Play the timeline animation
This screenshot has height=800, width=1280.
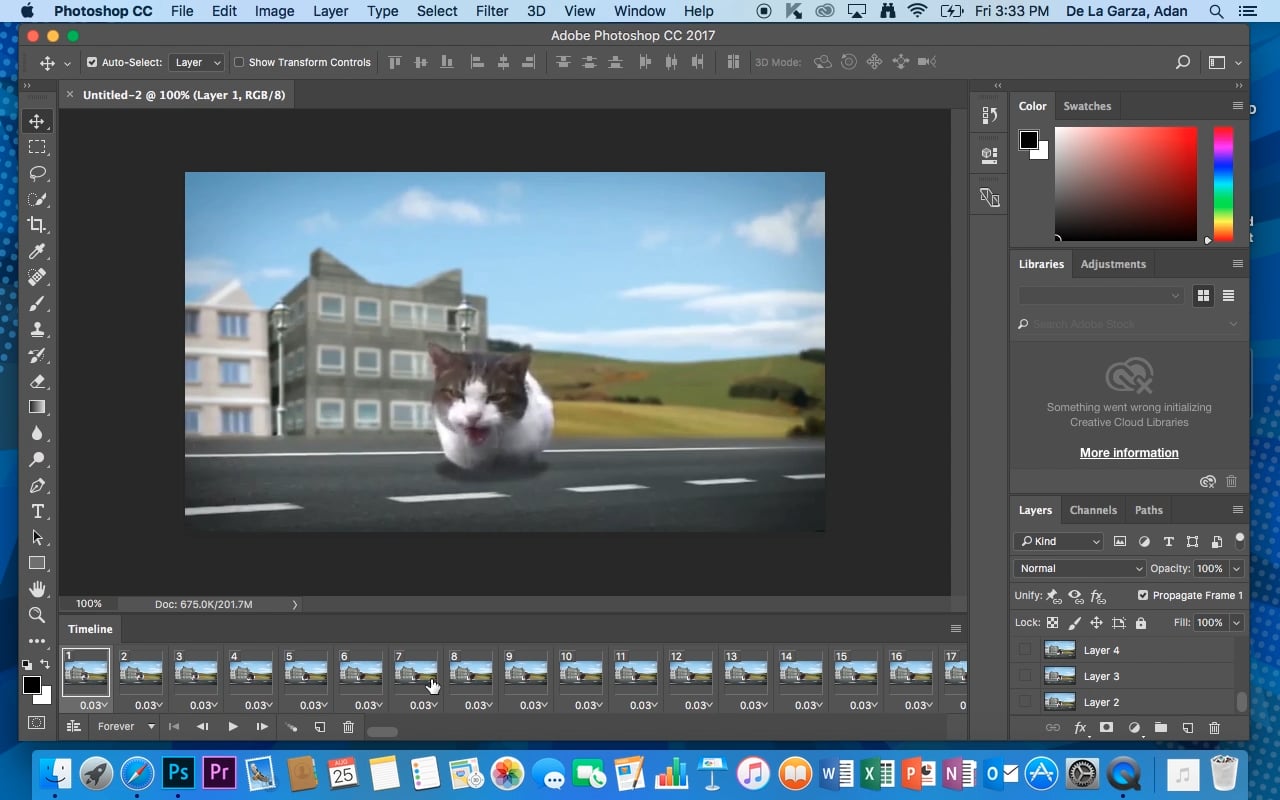[x=233, y=727]
